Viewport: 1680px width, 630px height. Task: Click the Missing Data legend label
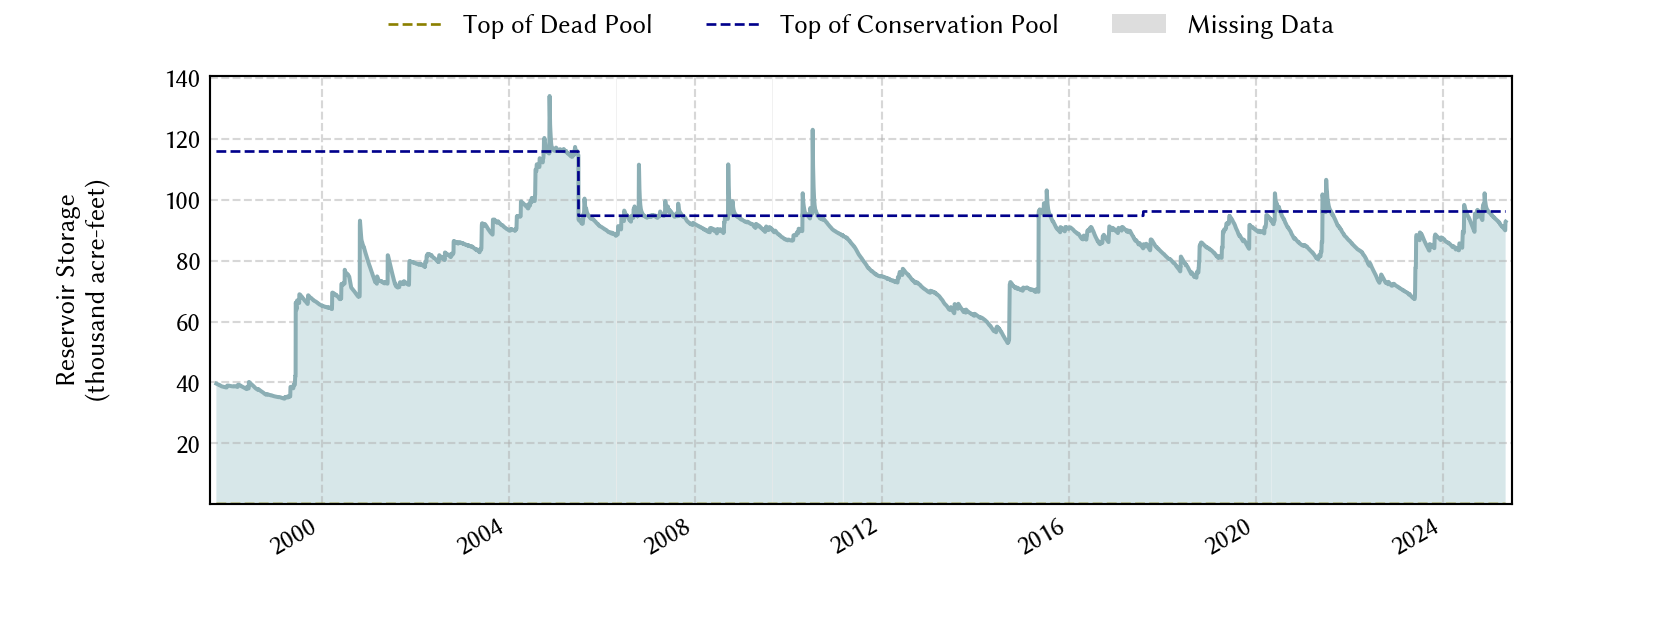(x=1260, y=25)
